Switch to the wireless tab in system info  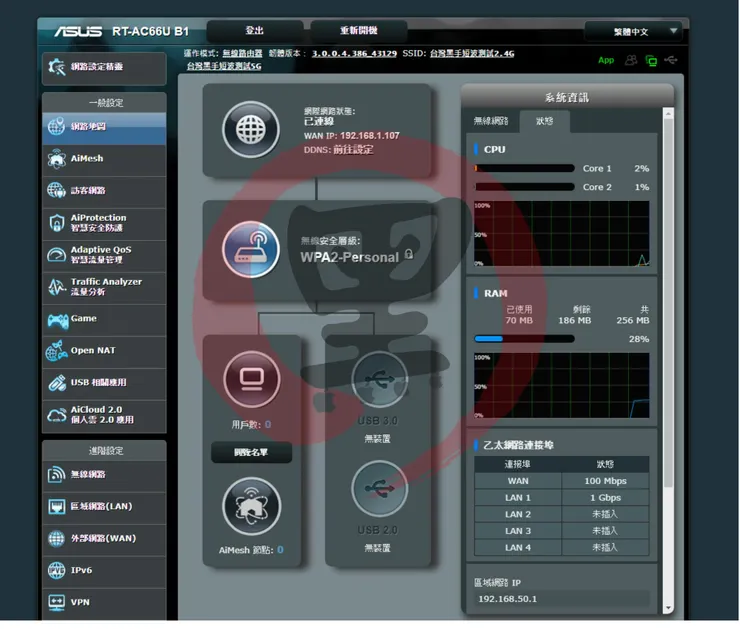[x=491, y=121]
